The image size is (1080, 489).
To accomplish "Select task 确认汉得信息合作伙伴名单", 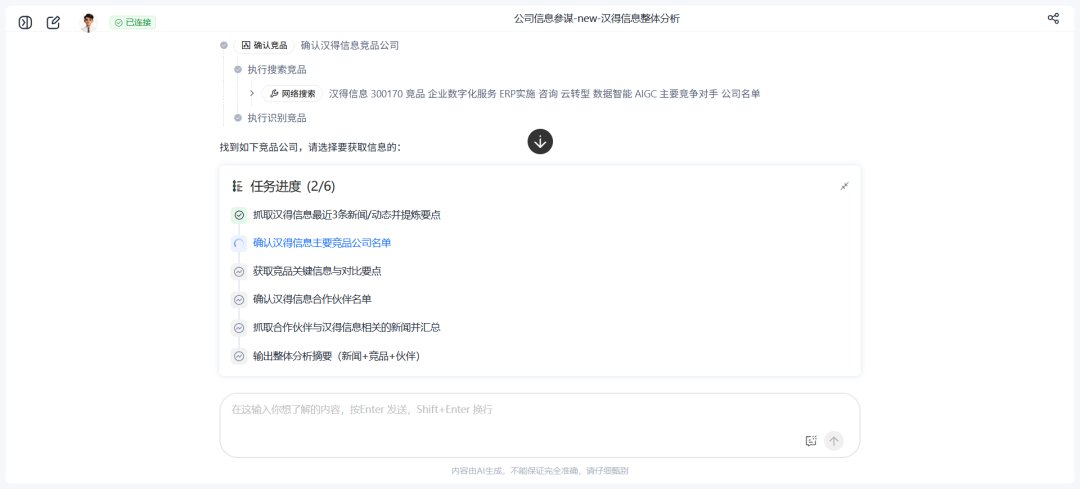I will pos(312,300).
